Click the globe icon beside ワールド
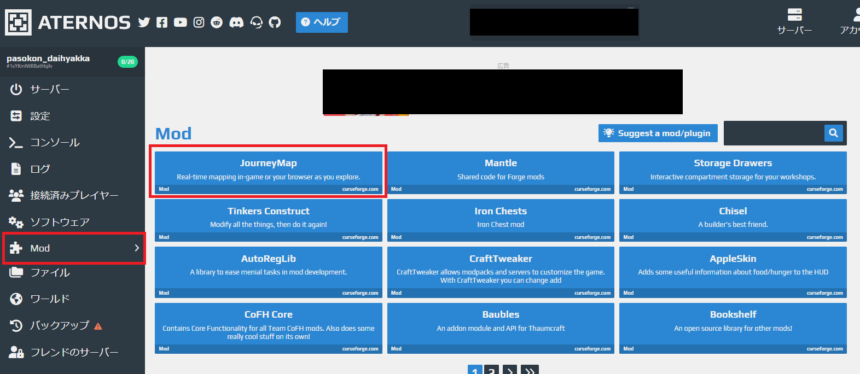The image size is (860, 374). click(16, 299)
